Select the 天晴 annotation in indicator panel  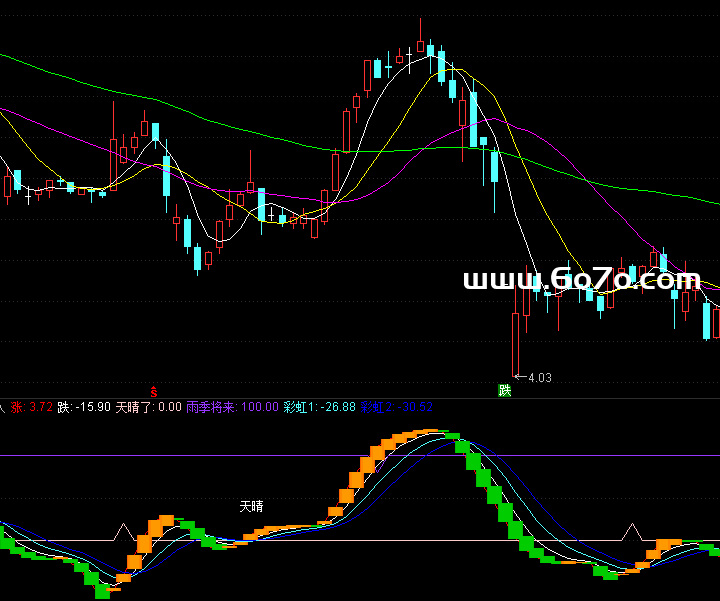pyautogui.click(x=252, y=507)
